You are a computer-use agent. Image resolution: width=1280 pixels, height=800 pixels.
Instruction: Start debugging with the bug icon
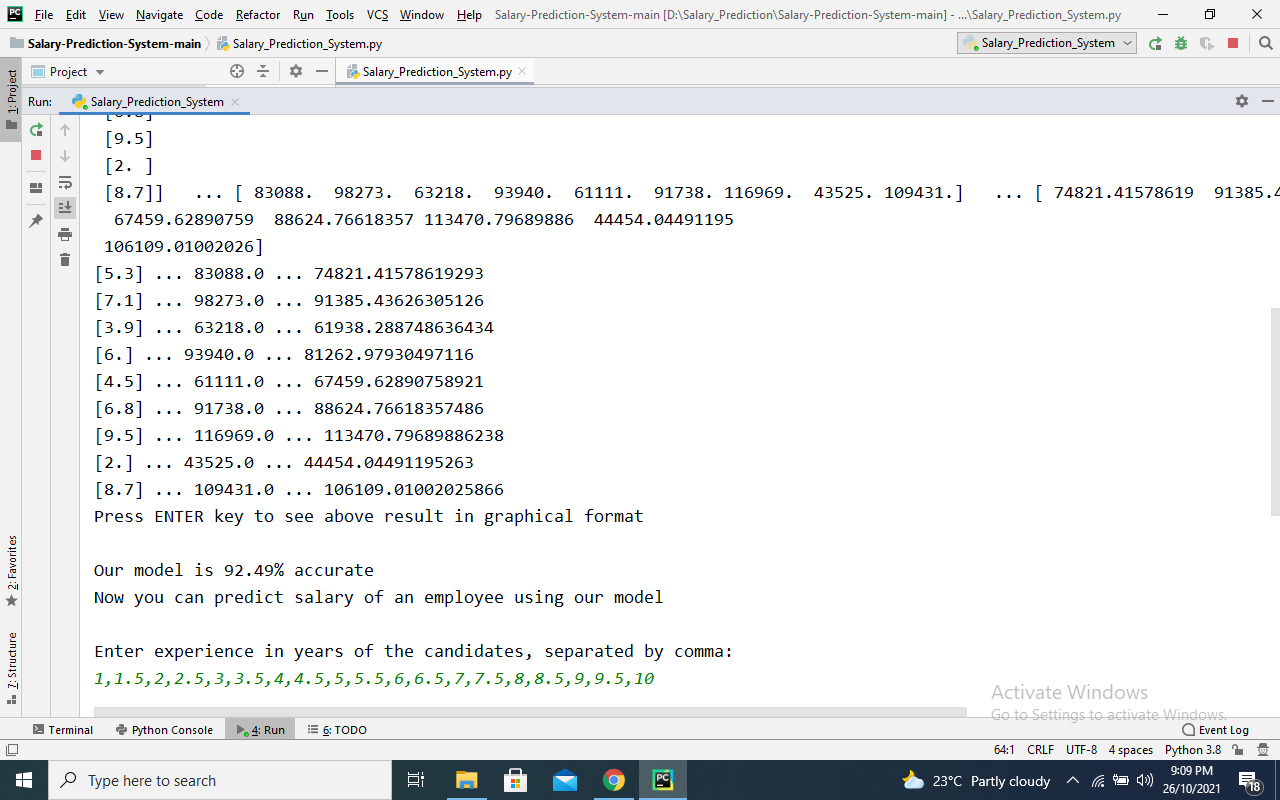[1181, 43]
